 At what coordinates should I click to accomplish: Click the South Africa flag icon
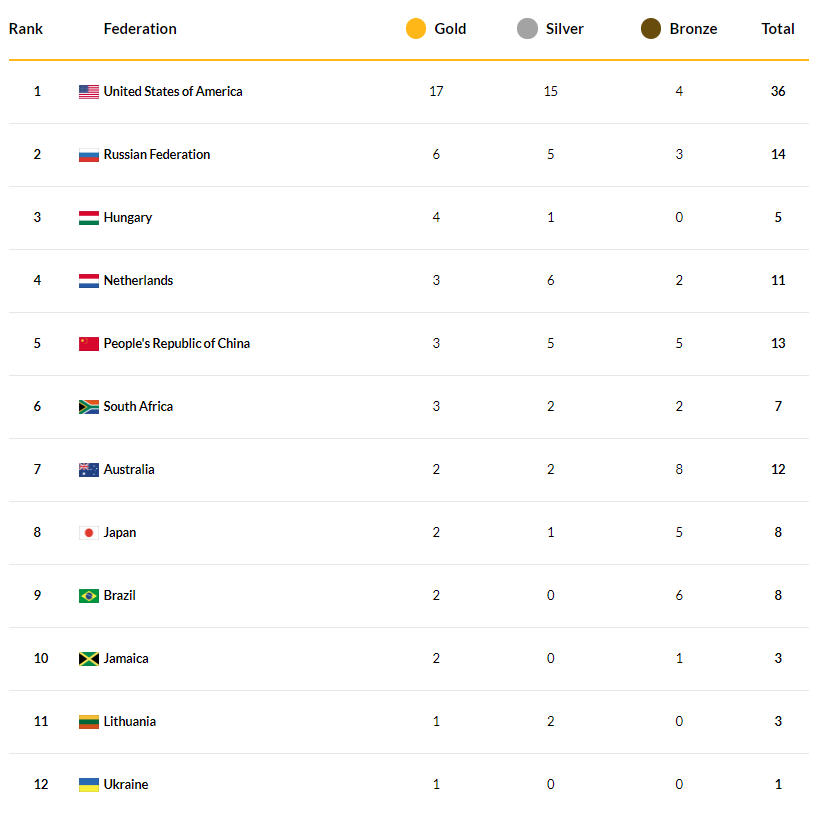[x=89, y=407]
